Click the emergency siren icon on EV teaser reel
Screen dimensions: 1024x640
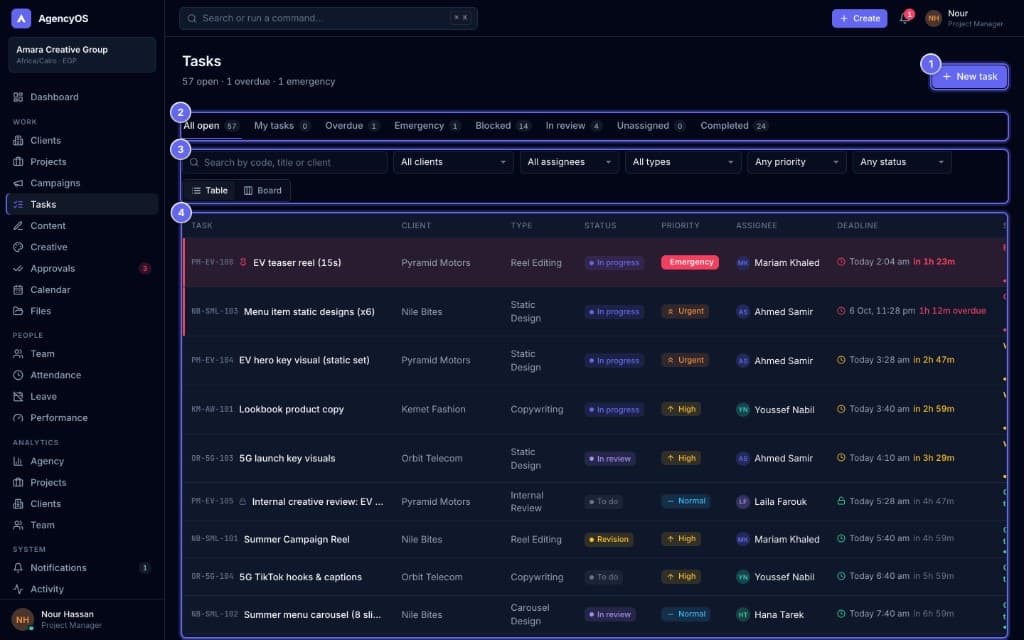(243, 262)
